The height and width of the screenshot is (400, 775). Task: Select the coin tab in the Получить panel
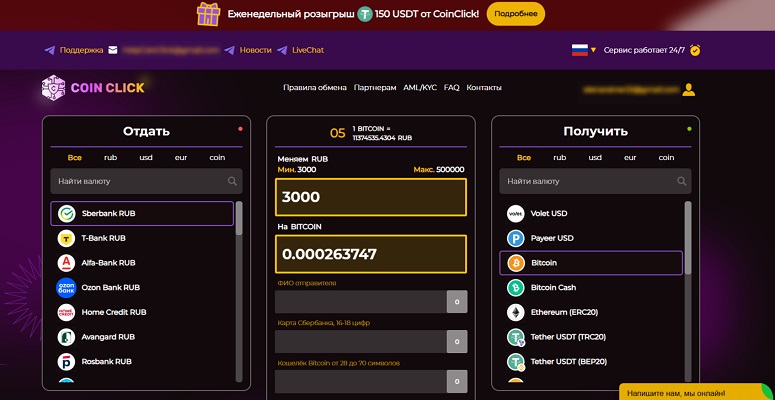point(666,158)
